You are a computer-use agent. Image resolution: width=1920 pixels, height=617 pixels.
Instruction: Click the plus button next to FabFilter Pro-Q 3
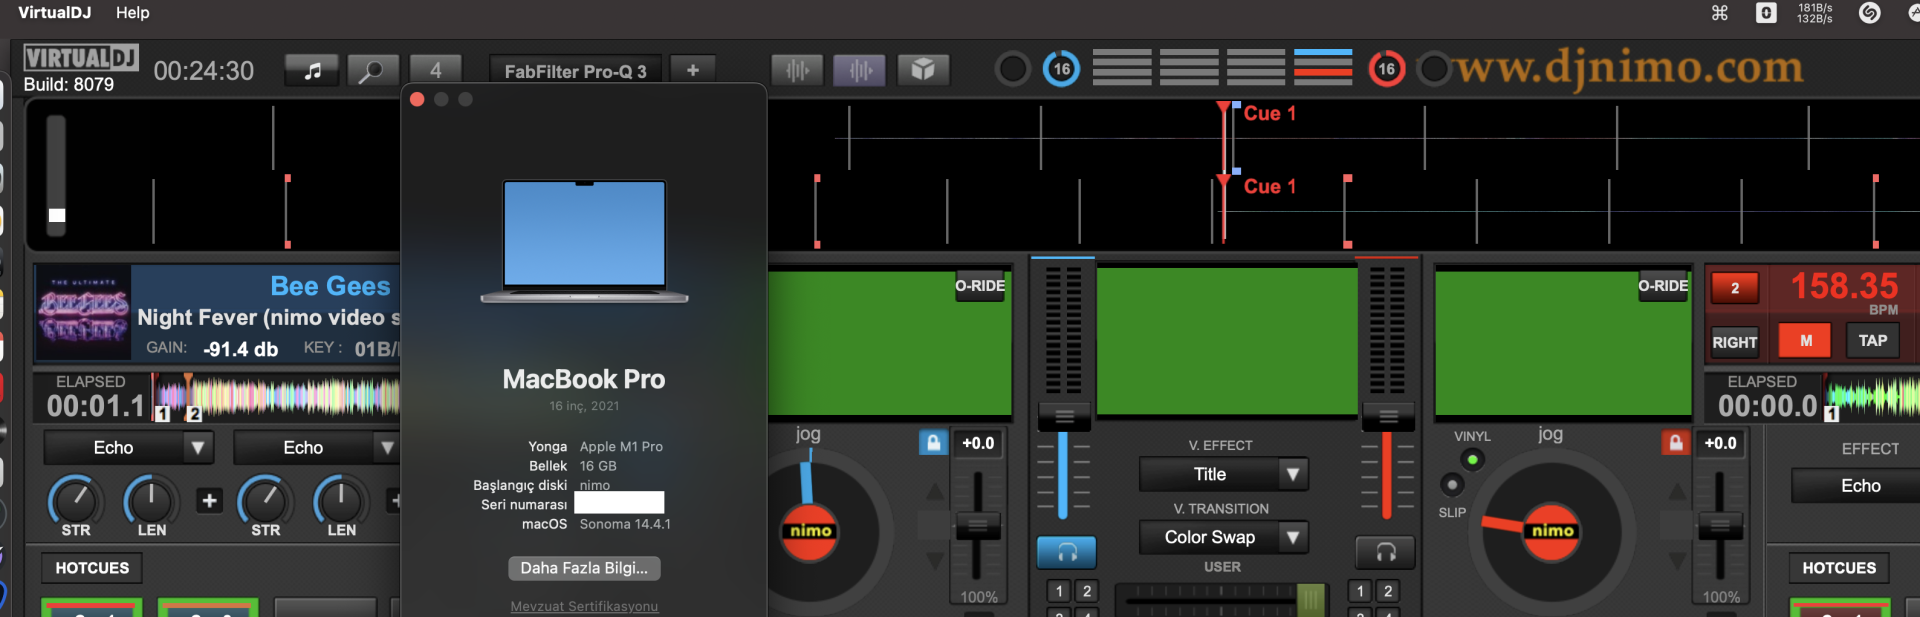click(x=692, y=70)
